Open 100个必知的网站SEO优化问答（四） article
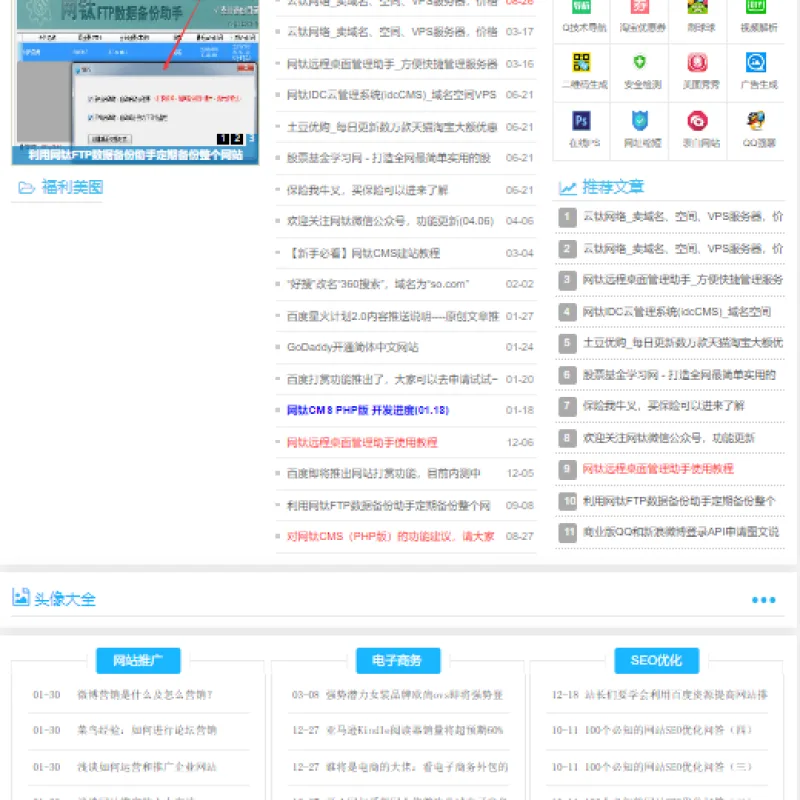 (x=668, y=731)
